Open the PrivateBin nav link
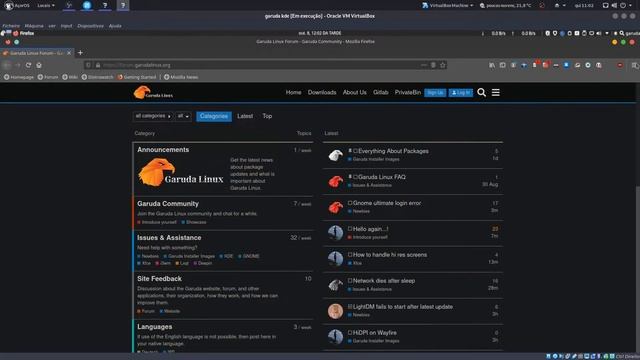 (408, 93)
